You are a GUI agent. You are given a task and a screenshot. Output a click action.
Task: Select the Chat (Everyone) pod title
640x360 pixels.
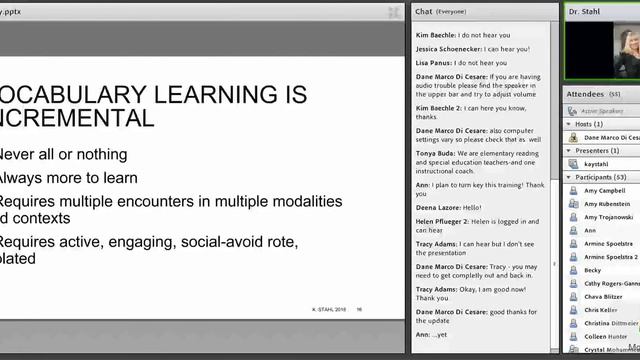pyautogui.click(x=440, y=11)
